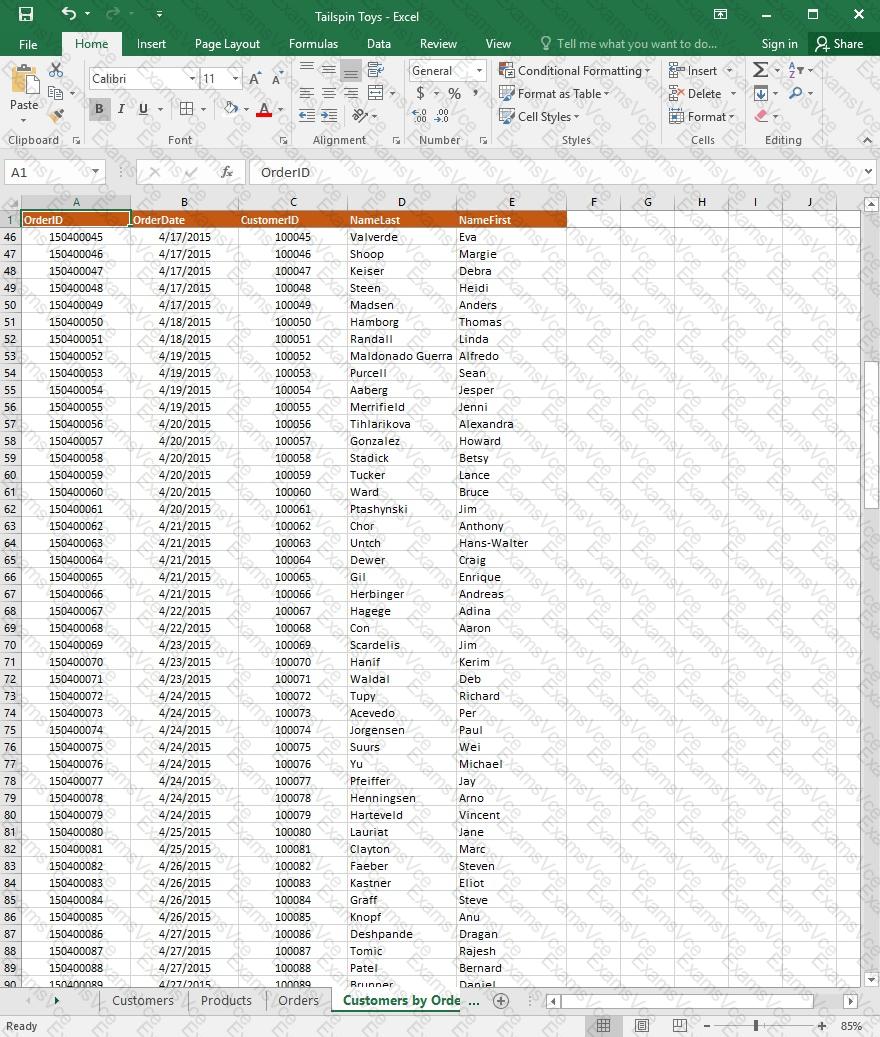The image size is (880, 1037).
Task: Click the Borders icon
Action: [186, 108]
